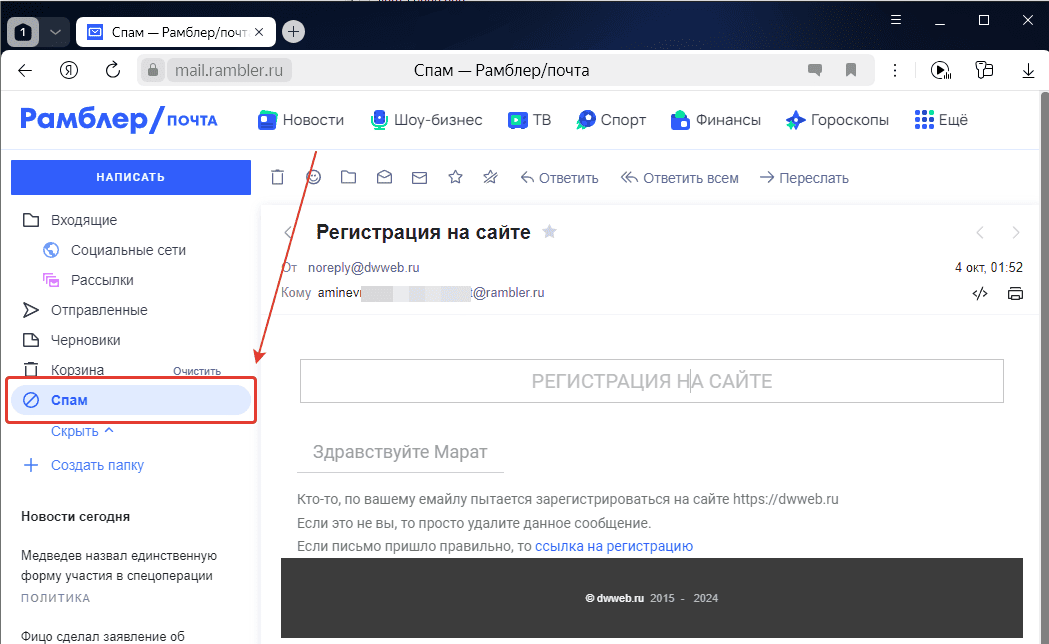Reply with the Ответить button
The height and width of the screenshot is (644, 1049).
pos(559,178)
